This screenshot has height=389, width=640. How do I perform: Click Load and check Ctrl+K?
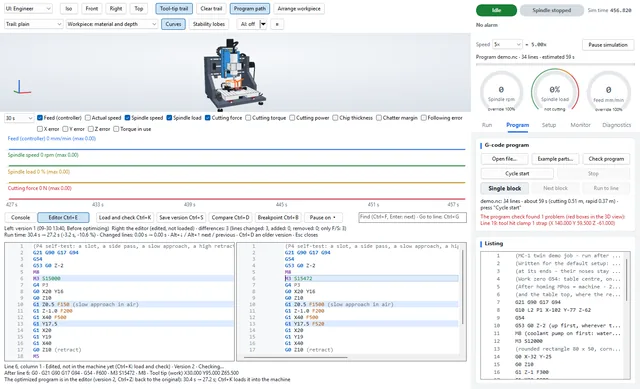tap(125, 218)
